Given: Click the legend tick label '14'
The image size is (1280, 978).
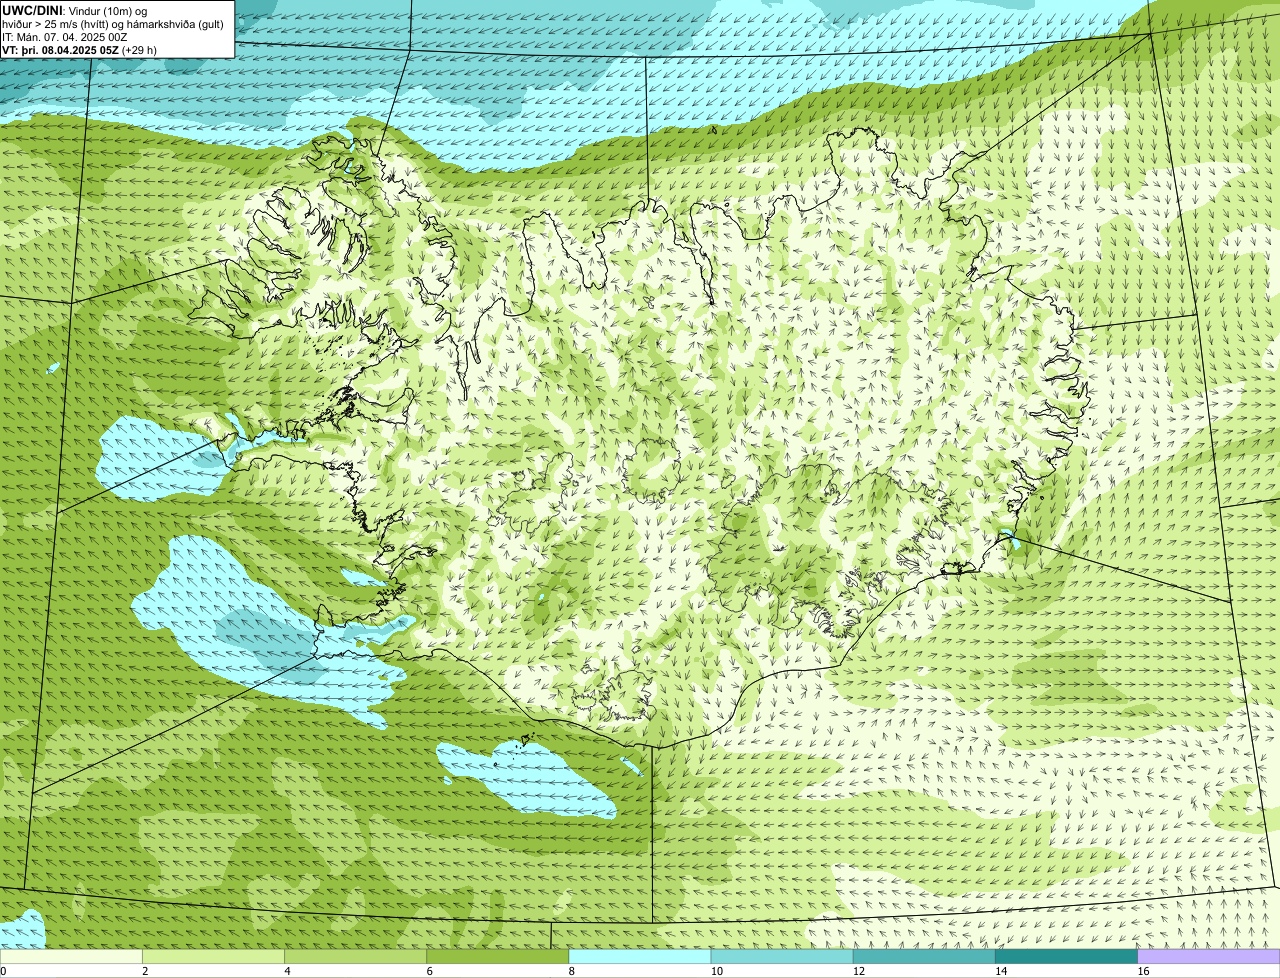Looking at the screenshot, I should coord(1001,971).
